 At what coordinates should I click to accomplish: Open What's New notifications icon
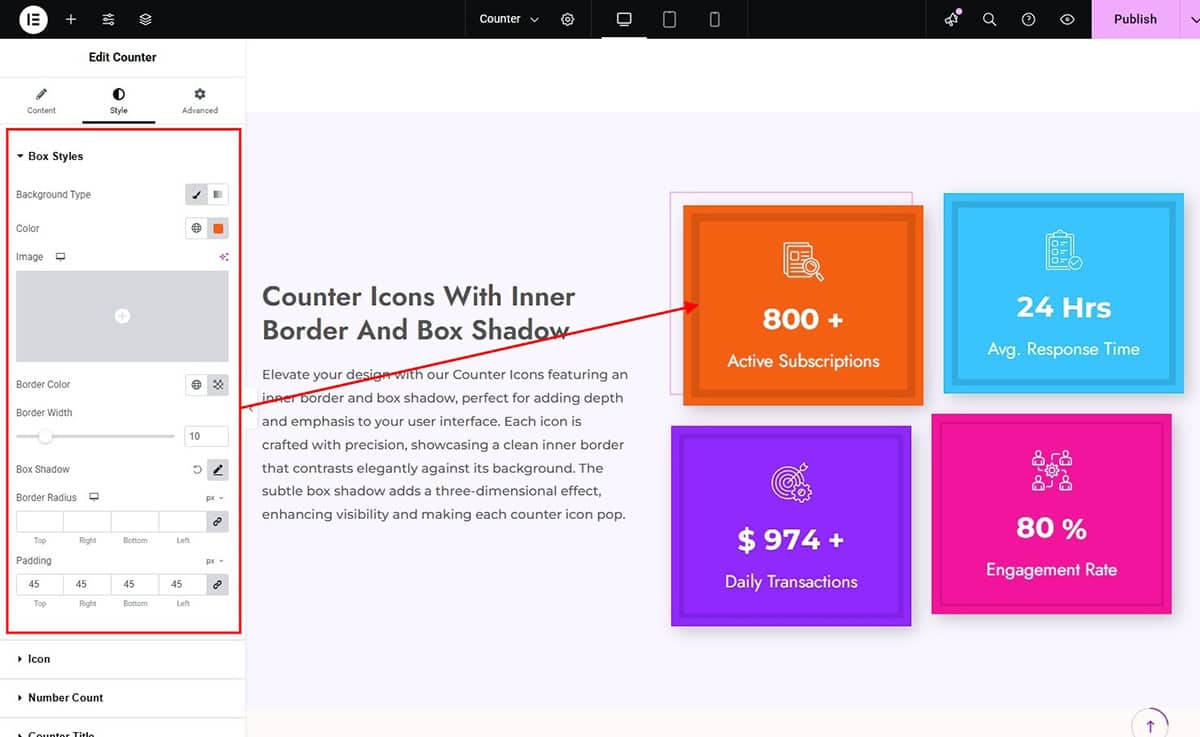pyautogui.click(x=951, y=19)
